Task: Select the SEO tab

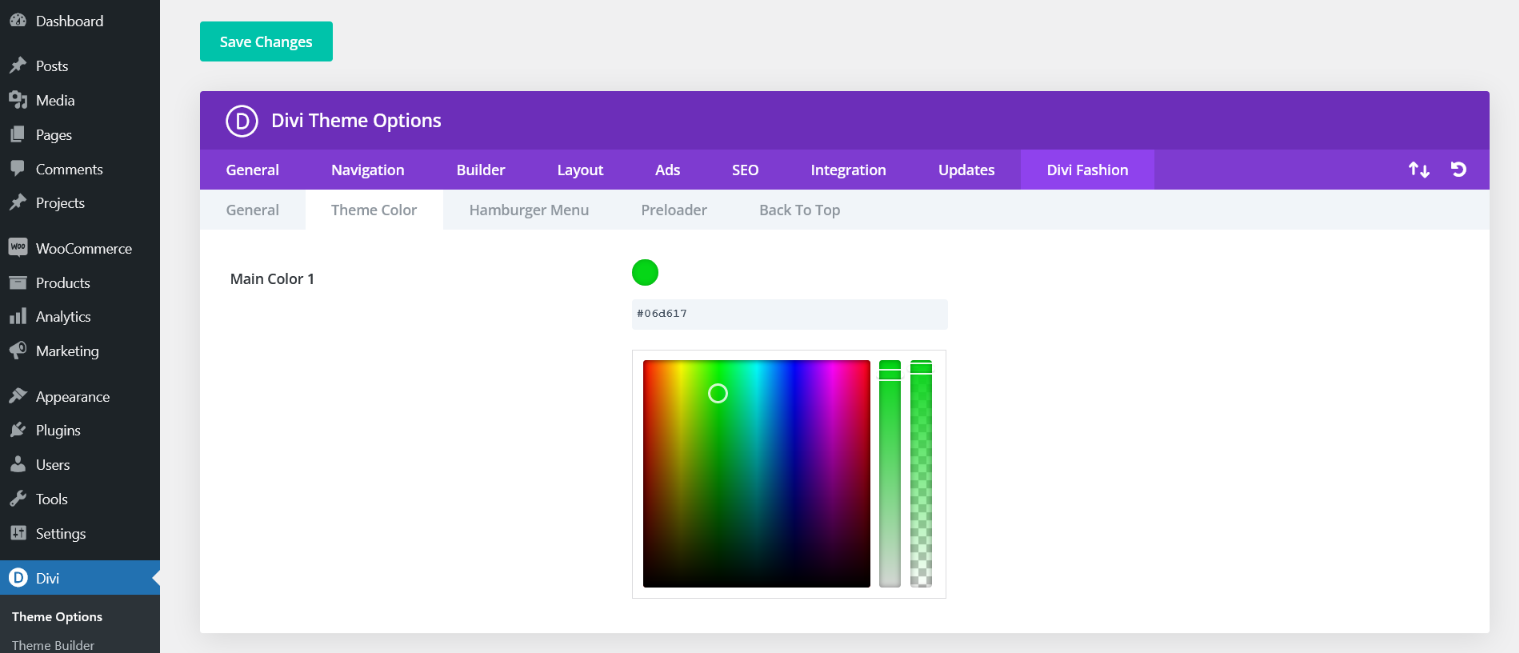Action: [745, 170]
